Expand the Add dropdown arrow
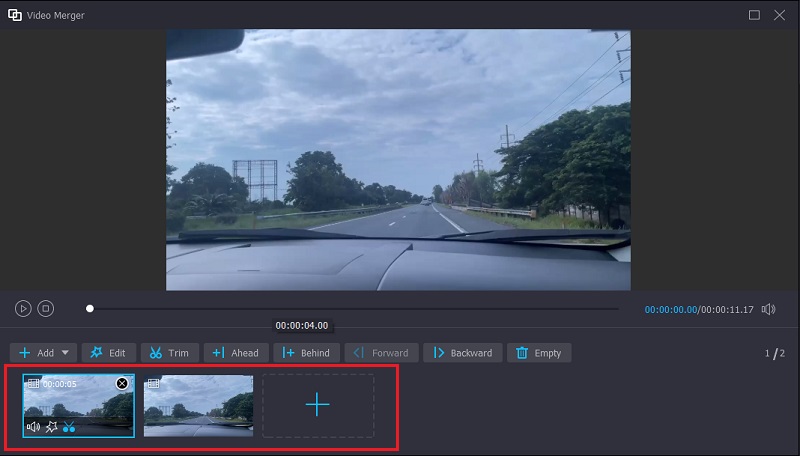800x456 pixels. point(66,353)
